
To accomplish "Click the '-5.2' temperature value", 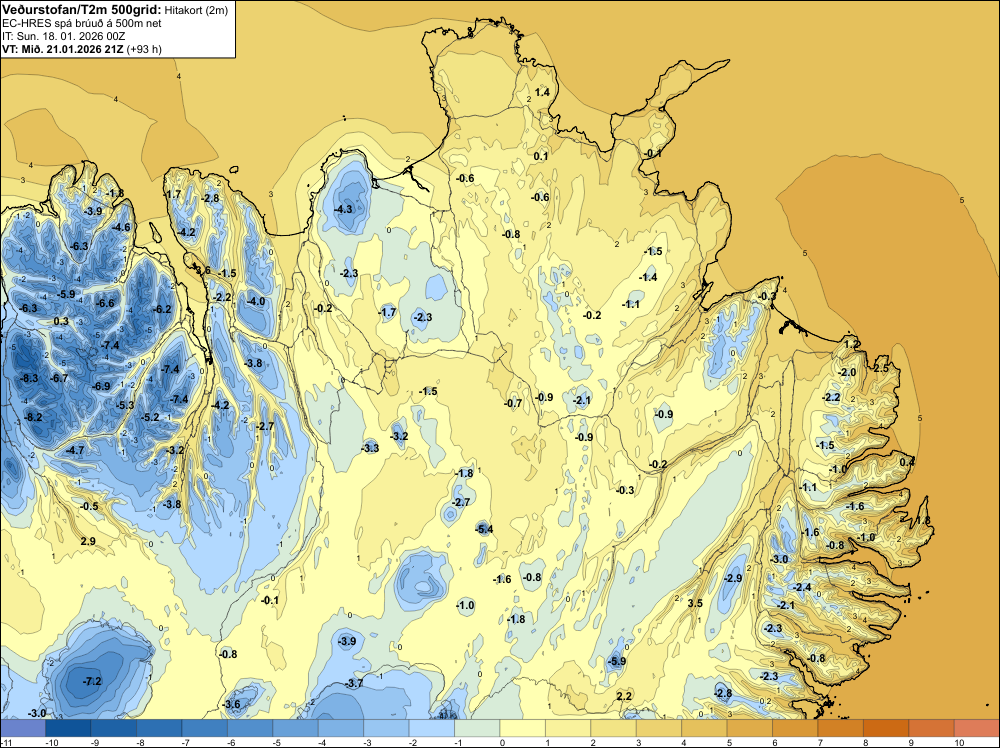I will (x=150, y=418).
